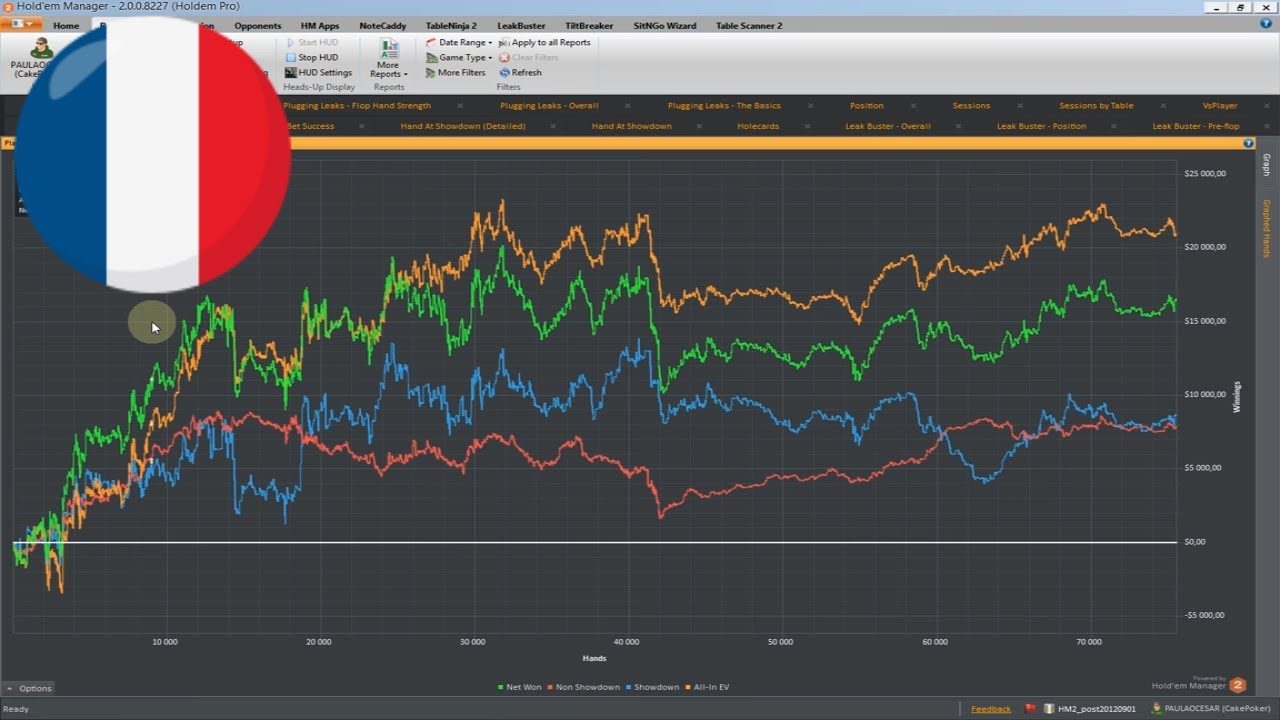This screenshot has width=1280, height=720.
Task: Open the TableNinja 2 ribbon tab
Action: coord(451,26)
